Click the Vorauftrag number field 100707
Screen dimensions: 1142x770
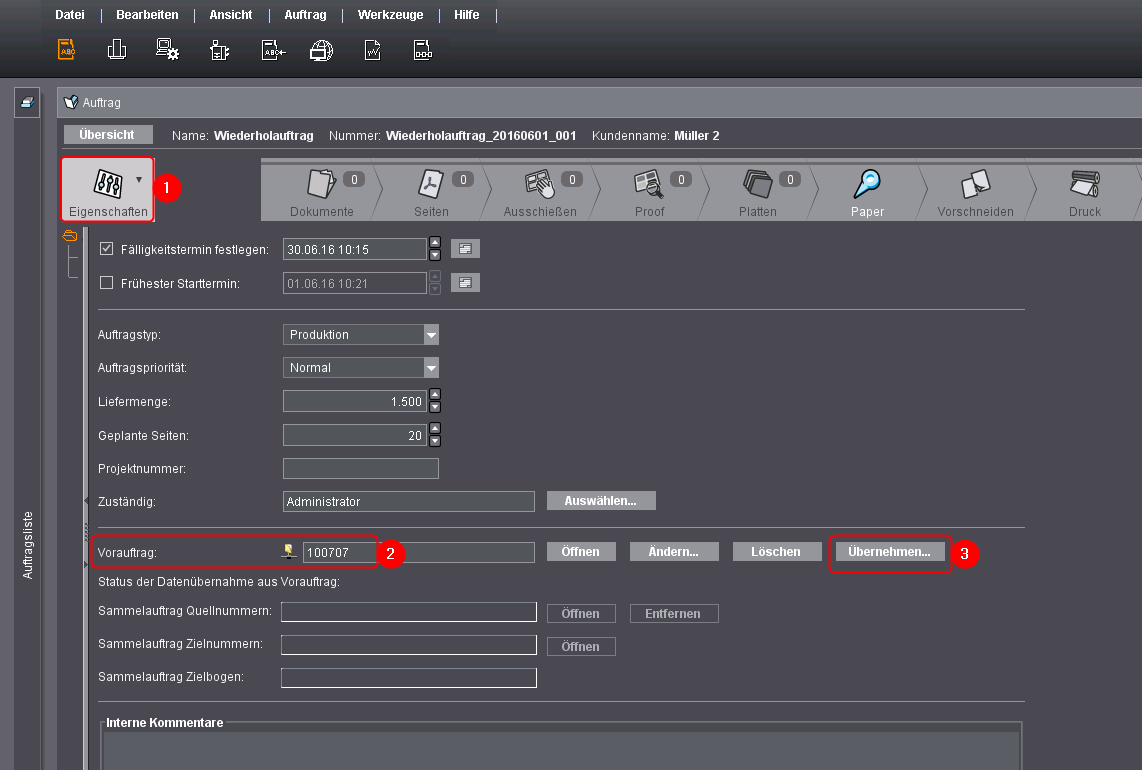(419, 552)
